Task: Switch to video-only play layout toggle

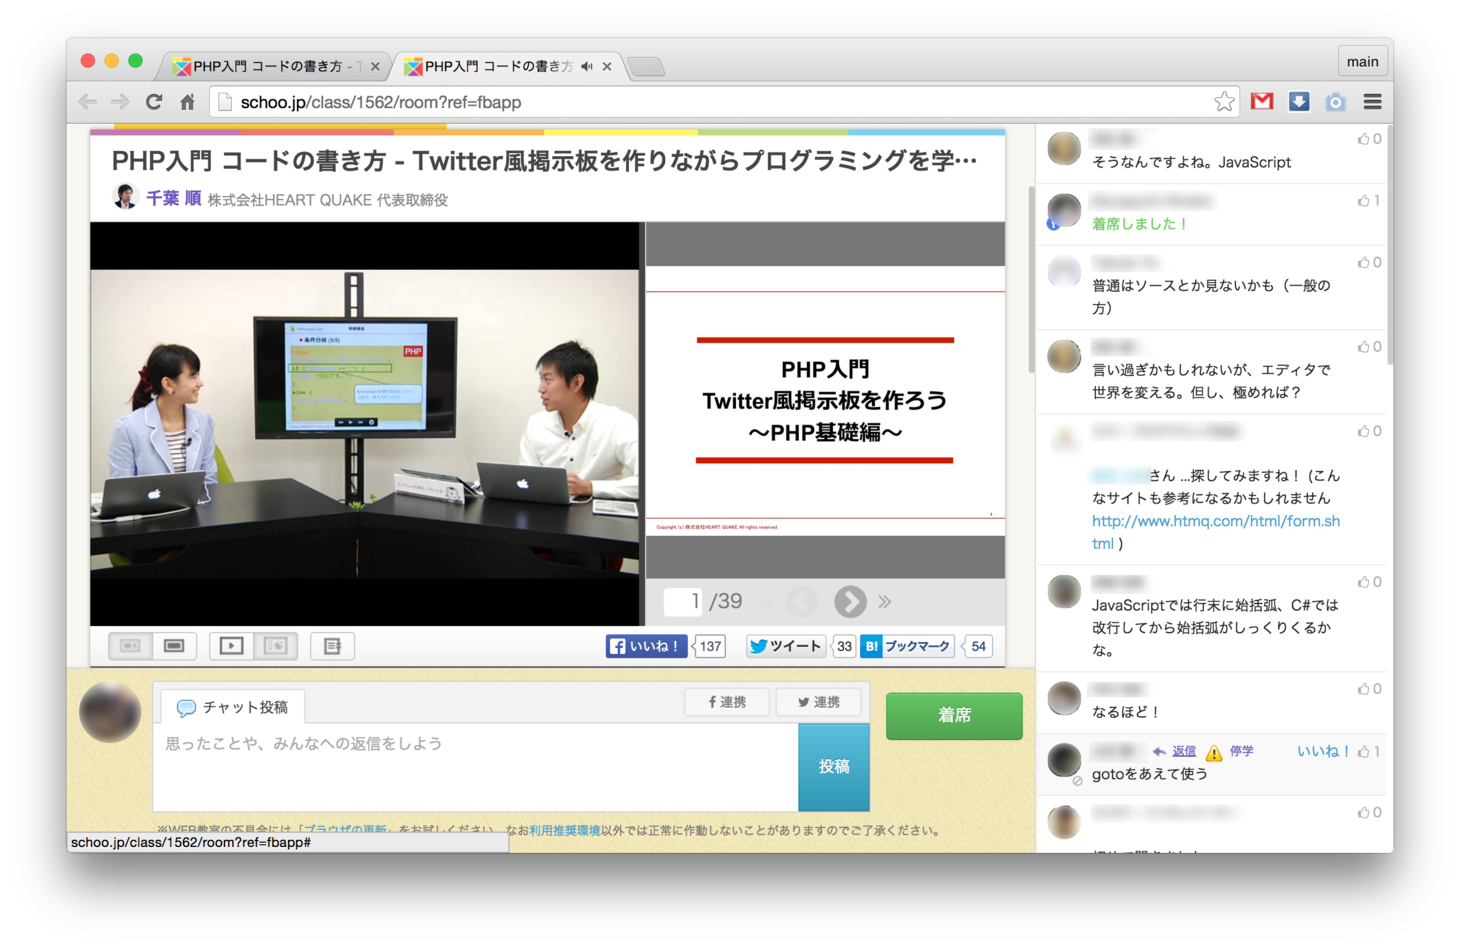Action: (x=231, y=646)
